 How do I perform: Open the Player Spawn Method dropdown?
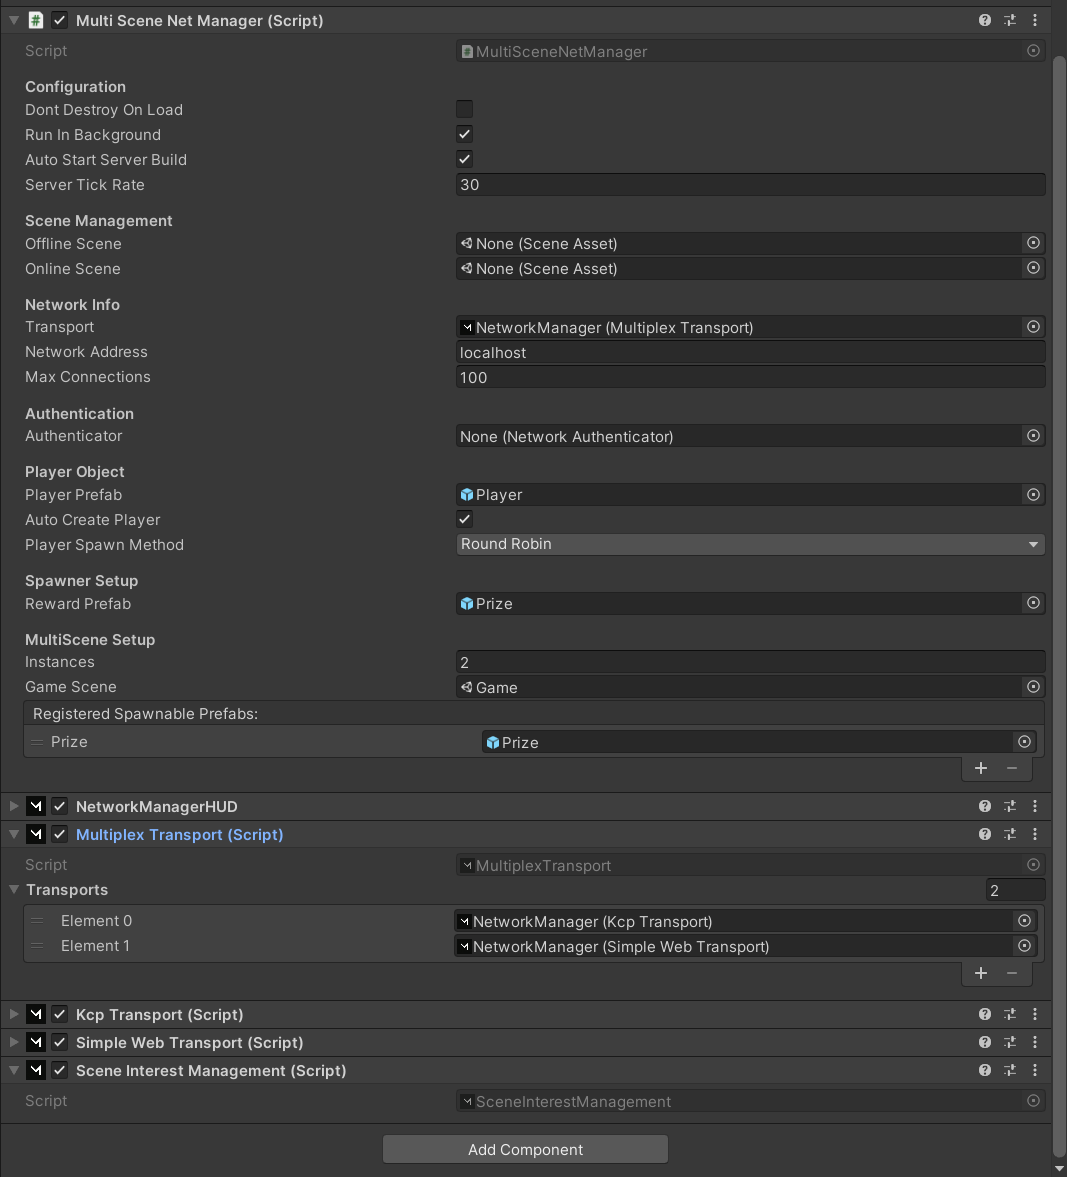pos(748,543)
